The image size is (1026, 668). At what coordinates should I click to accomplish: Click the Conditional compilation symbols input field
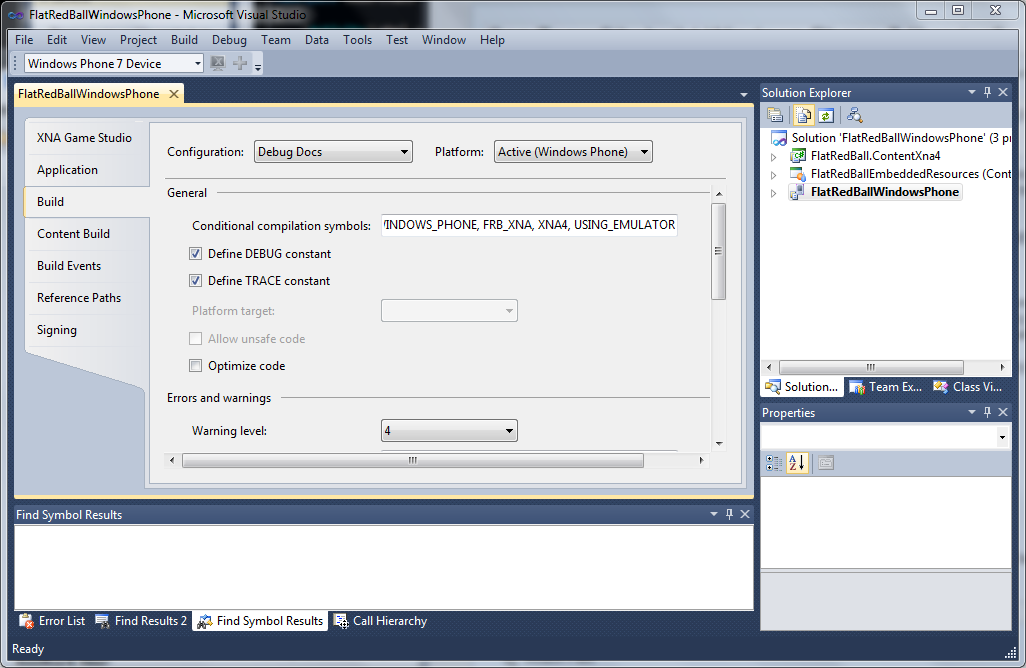pos(529,225)
